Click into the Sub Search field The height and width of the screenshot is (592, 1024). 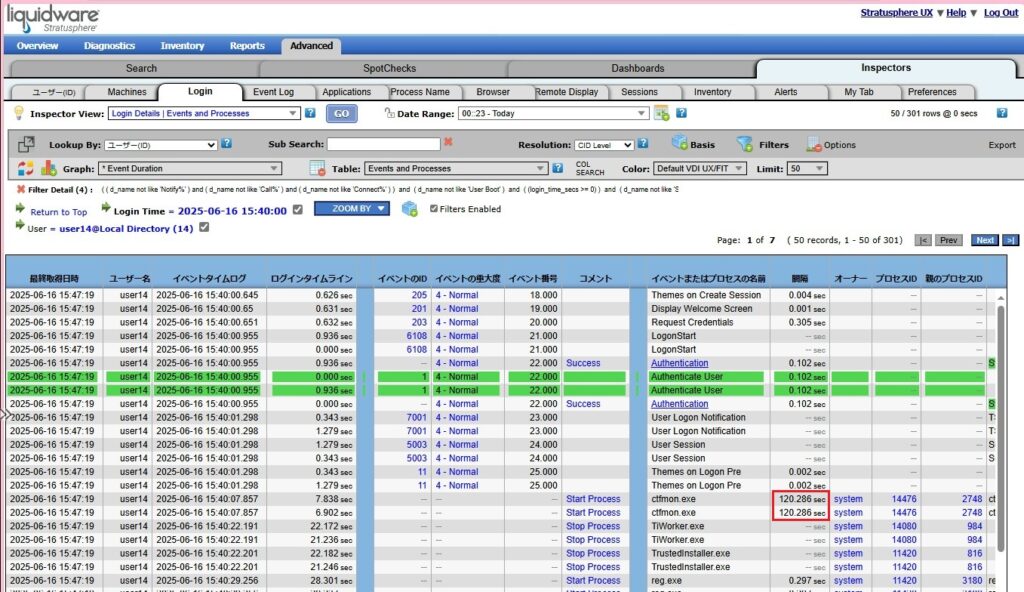tap(383, 144)
